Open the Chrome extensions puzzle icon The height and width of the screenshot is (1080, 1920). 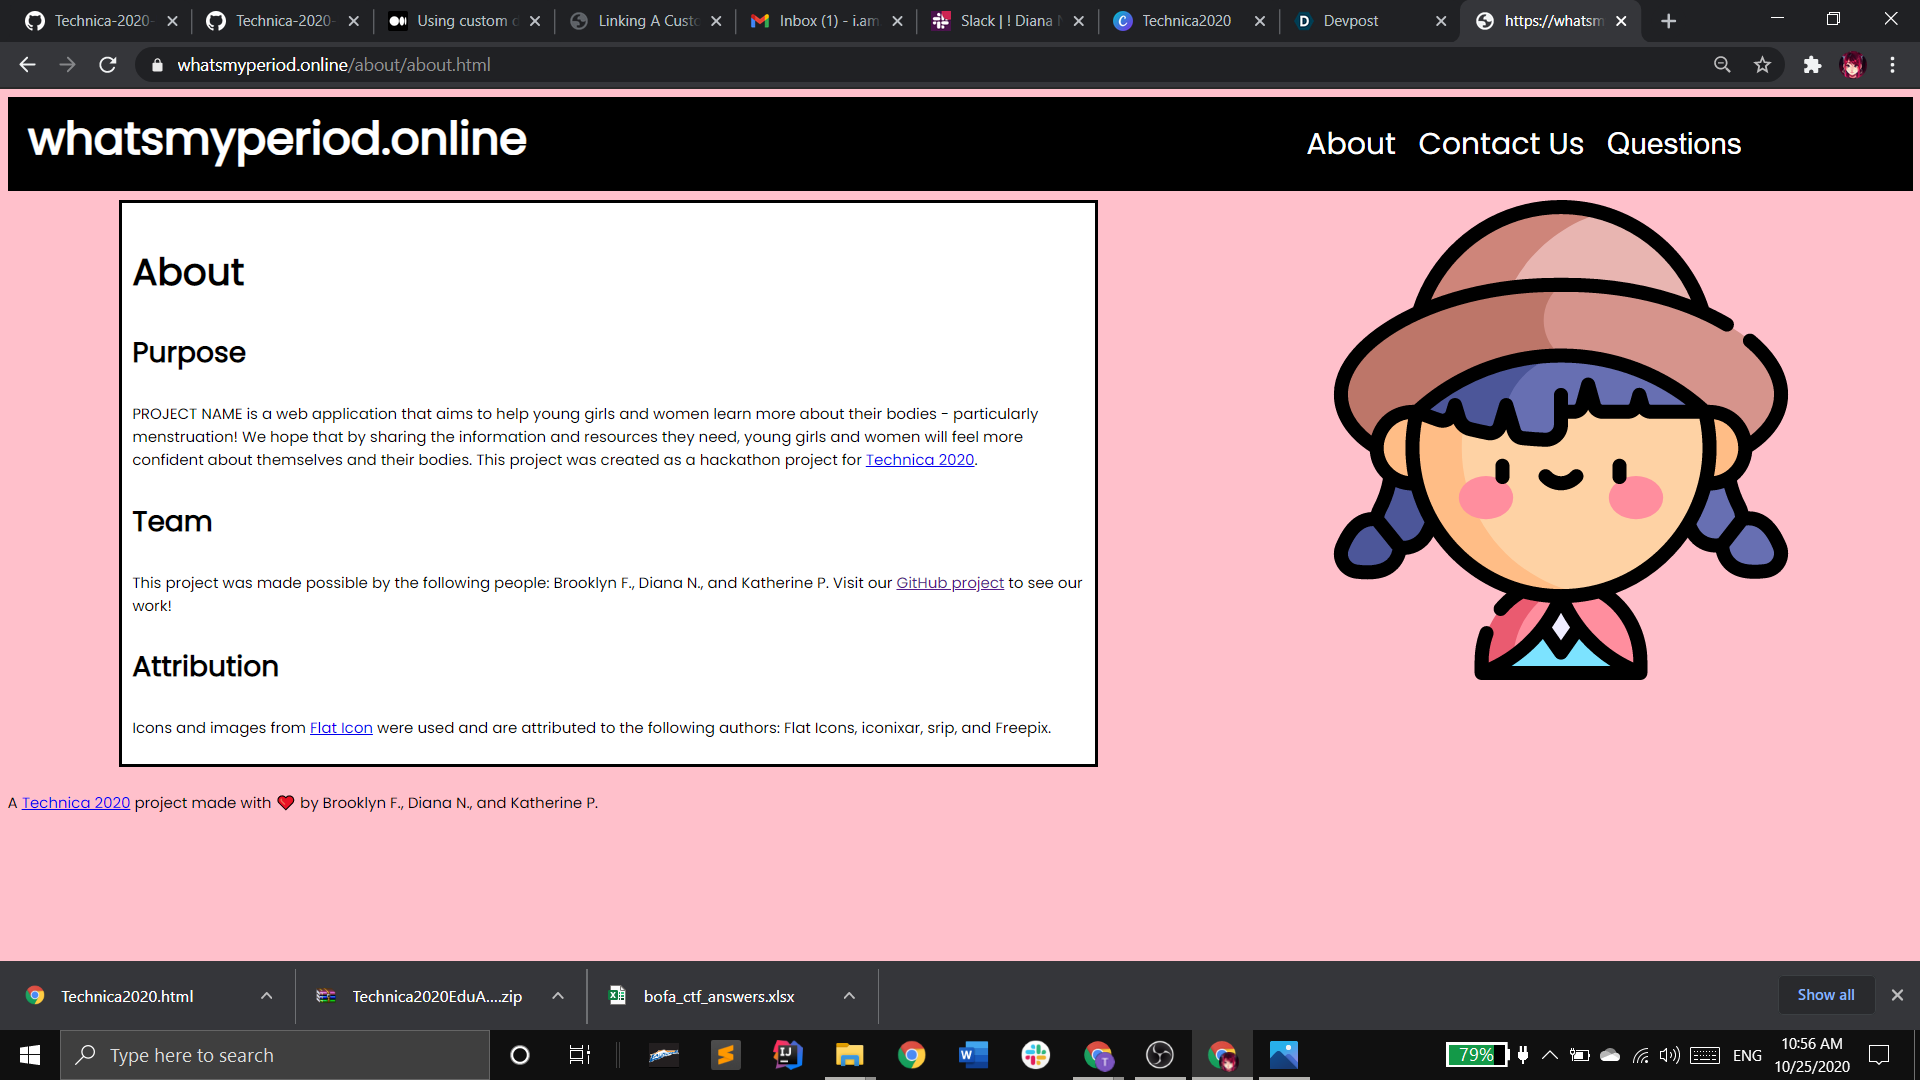(x=1812, y=65)
